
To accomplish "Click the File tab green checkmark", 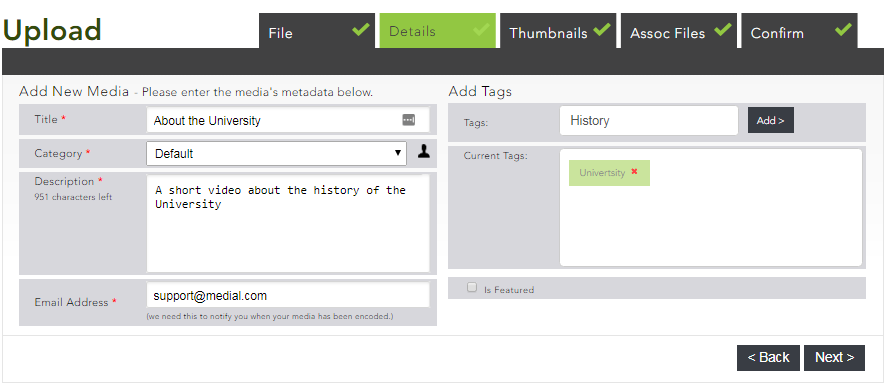I will pyautogui.click(x=361, y=29).
